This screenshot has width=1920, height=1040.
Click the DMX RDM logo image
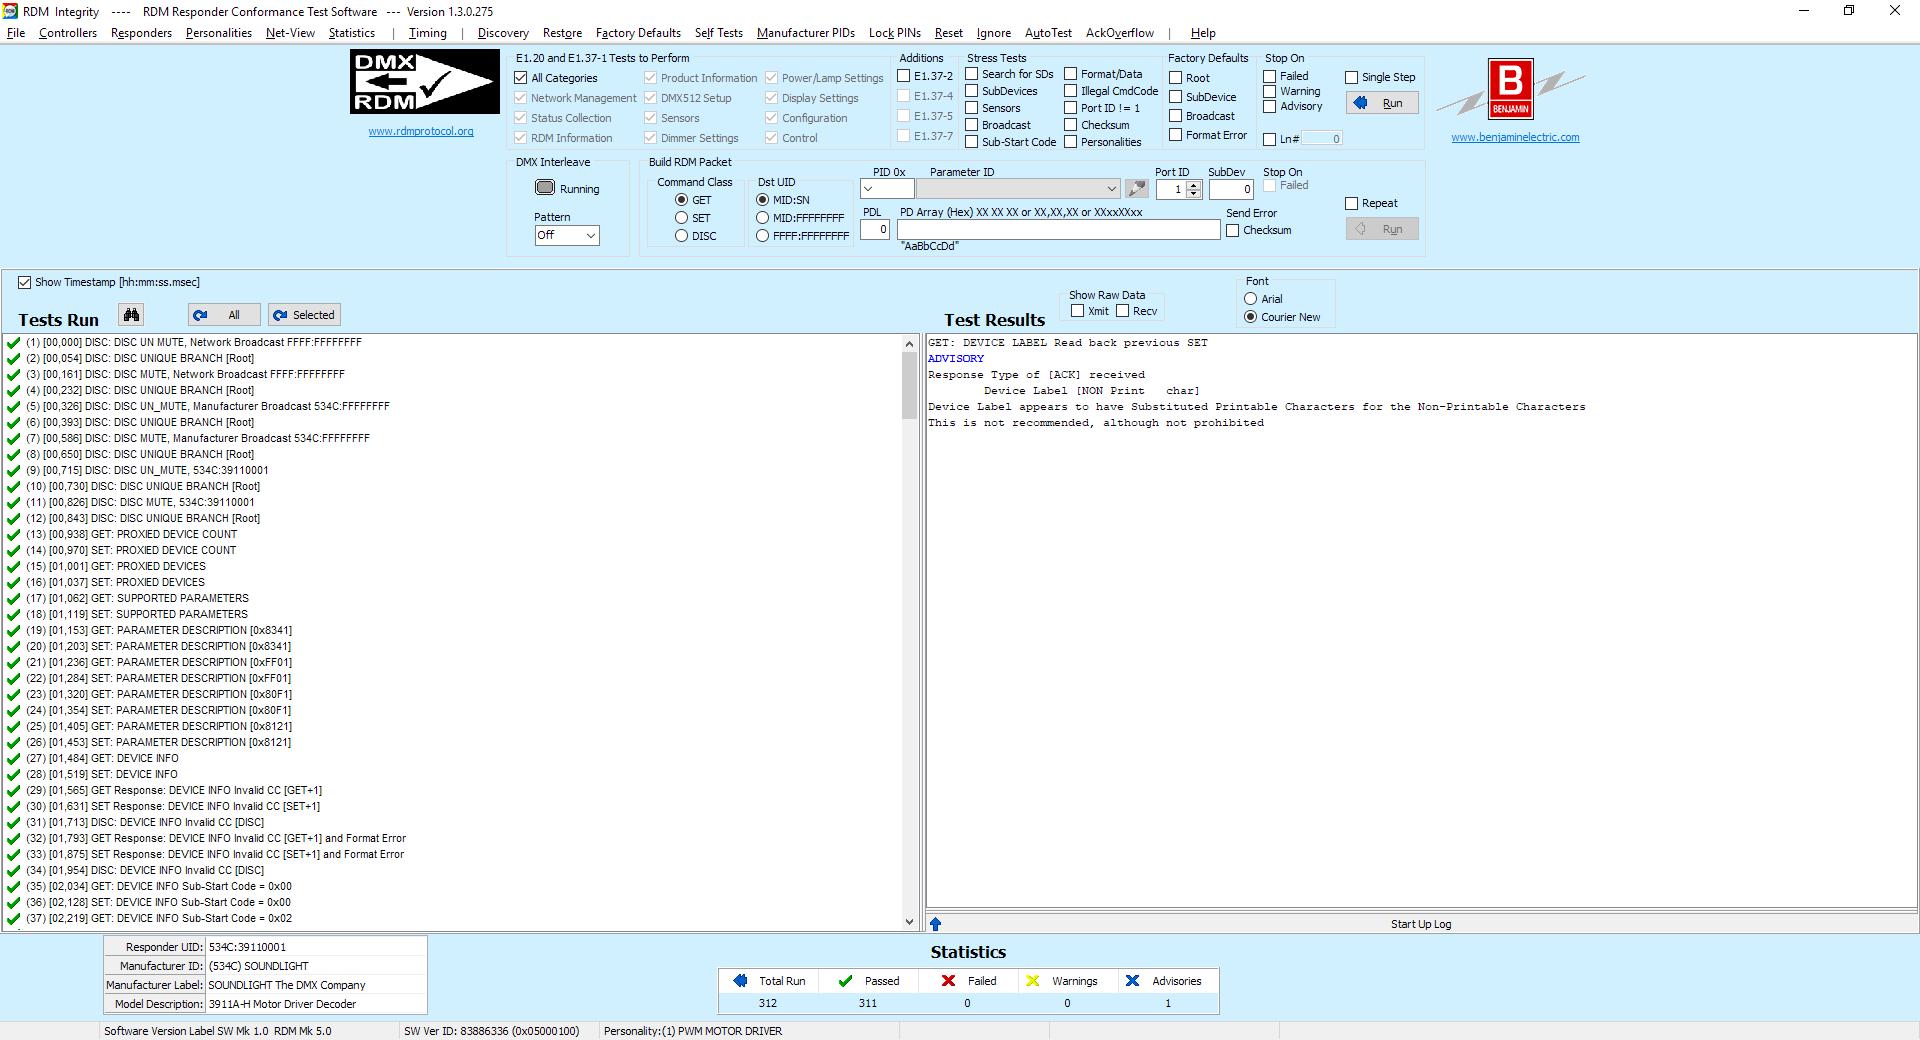coord(424,82)
